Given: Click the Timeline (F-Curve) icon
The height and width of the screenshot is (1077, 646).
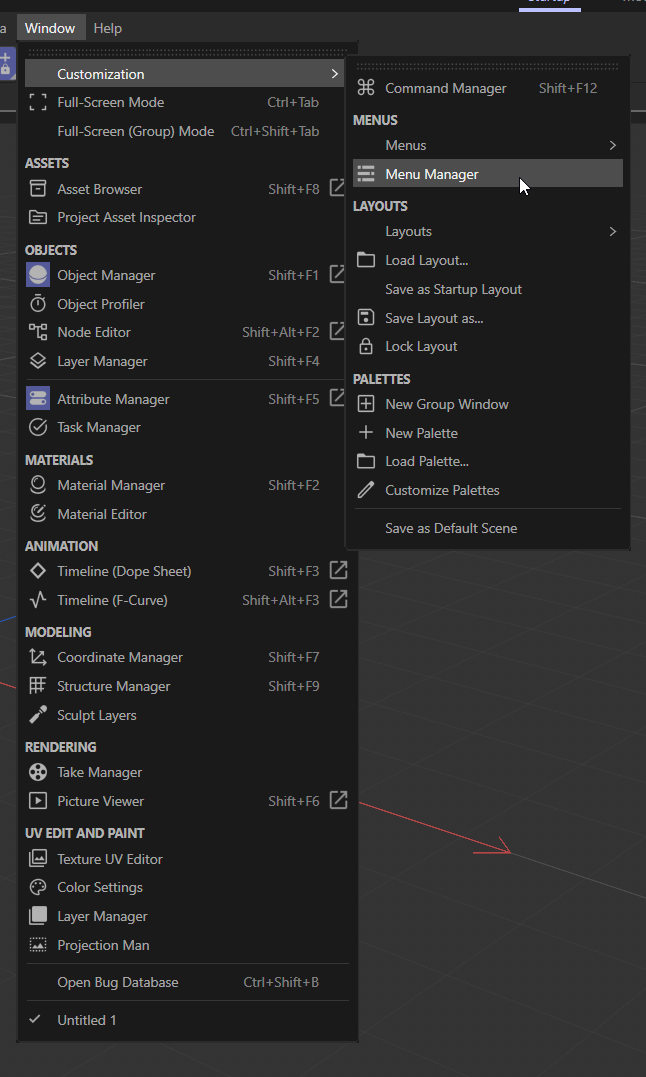Looking at the screenshot, I should [38, 600].
